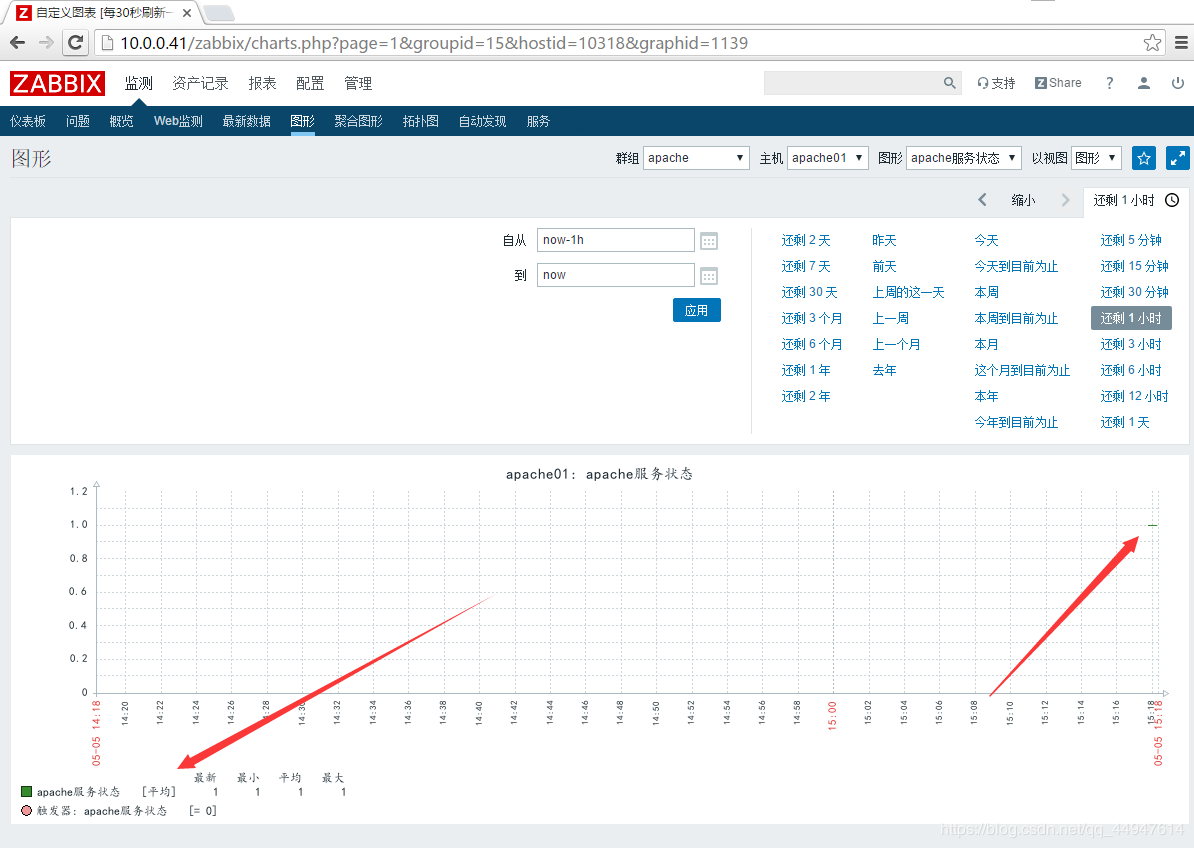Open the 主机 apache01 dropdown
1194x848 pixels.
tap(828, 158)
